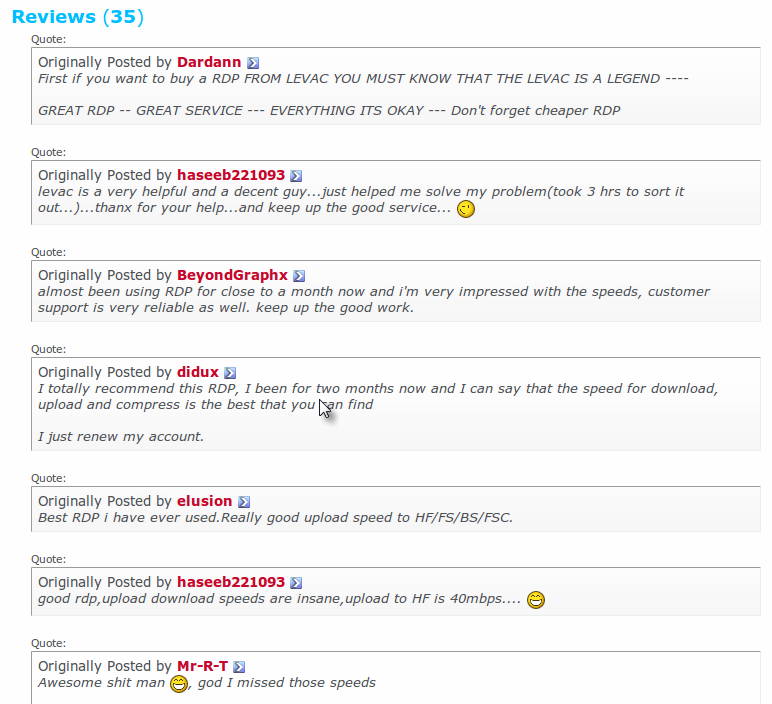
Task: Click view-post icon beside the 40mbps haseeb221093 quote
Action: (296, 583)
